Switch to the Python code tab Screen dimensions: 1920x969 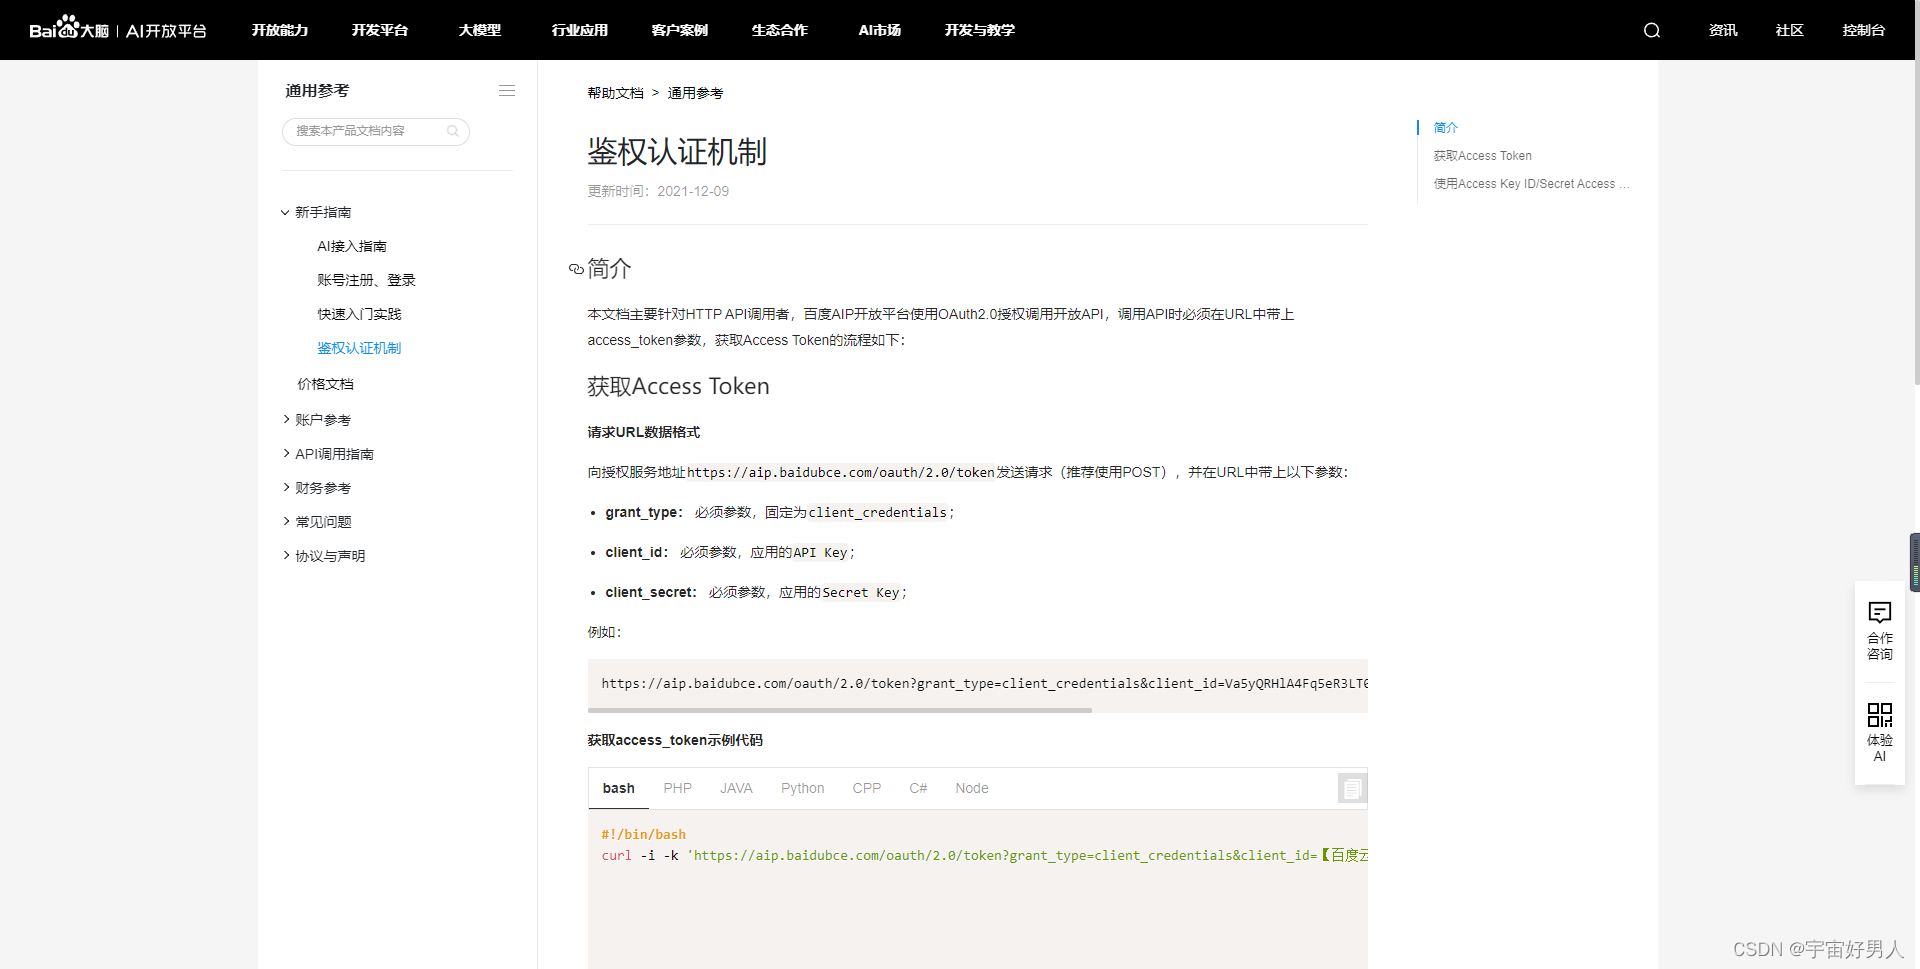[x=803, y=788]
